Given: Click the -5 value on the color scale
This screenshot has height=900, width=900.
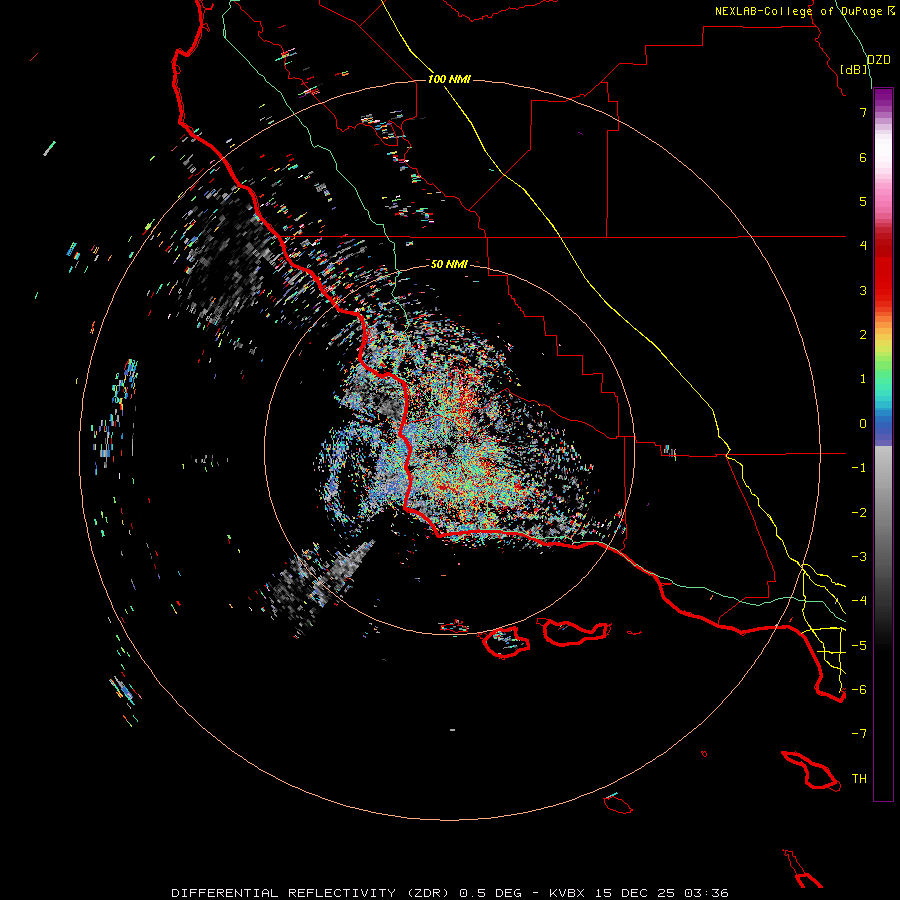Looking at the screenshot, I should [x=859, y=646].
